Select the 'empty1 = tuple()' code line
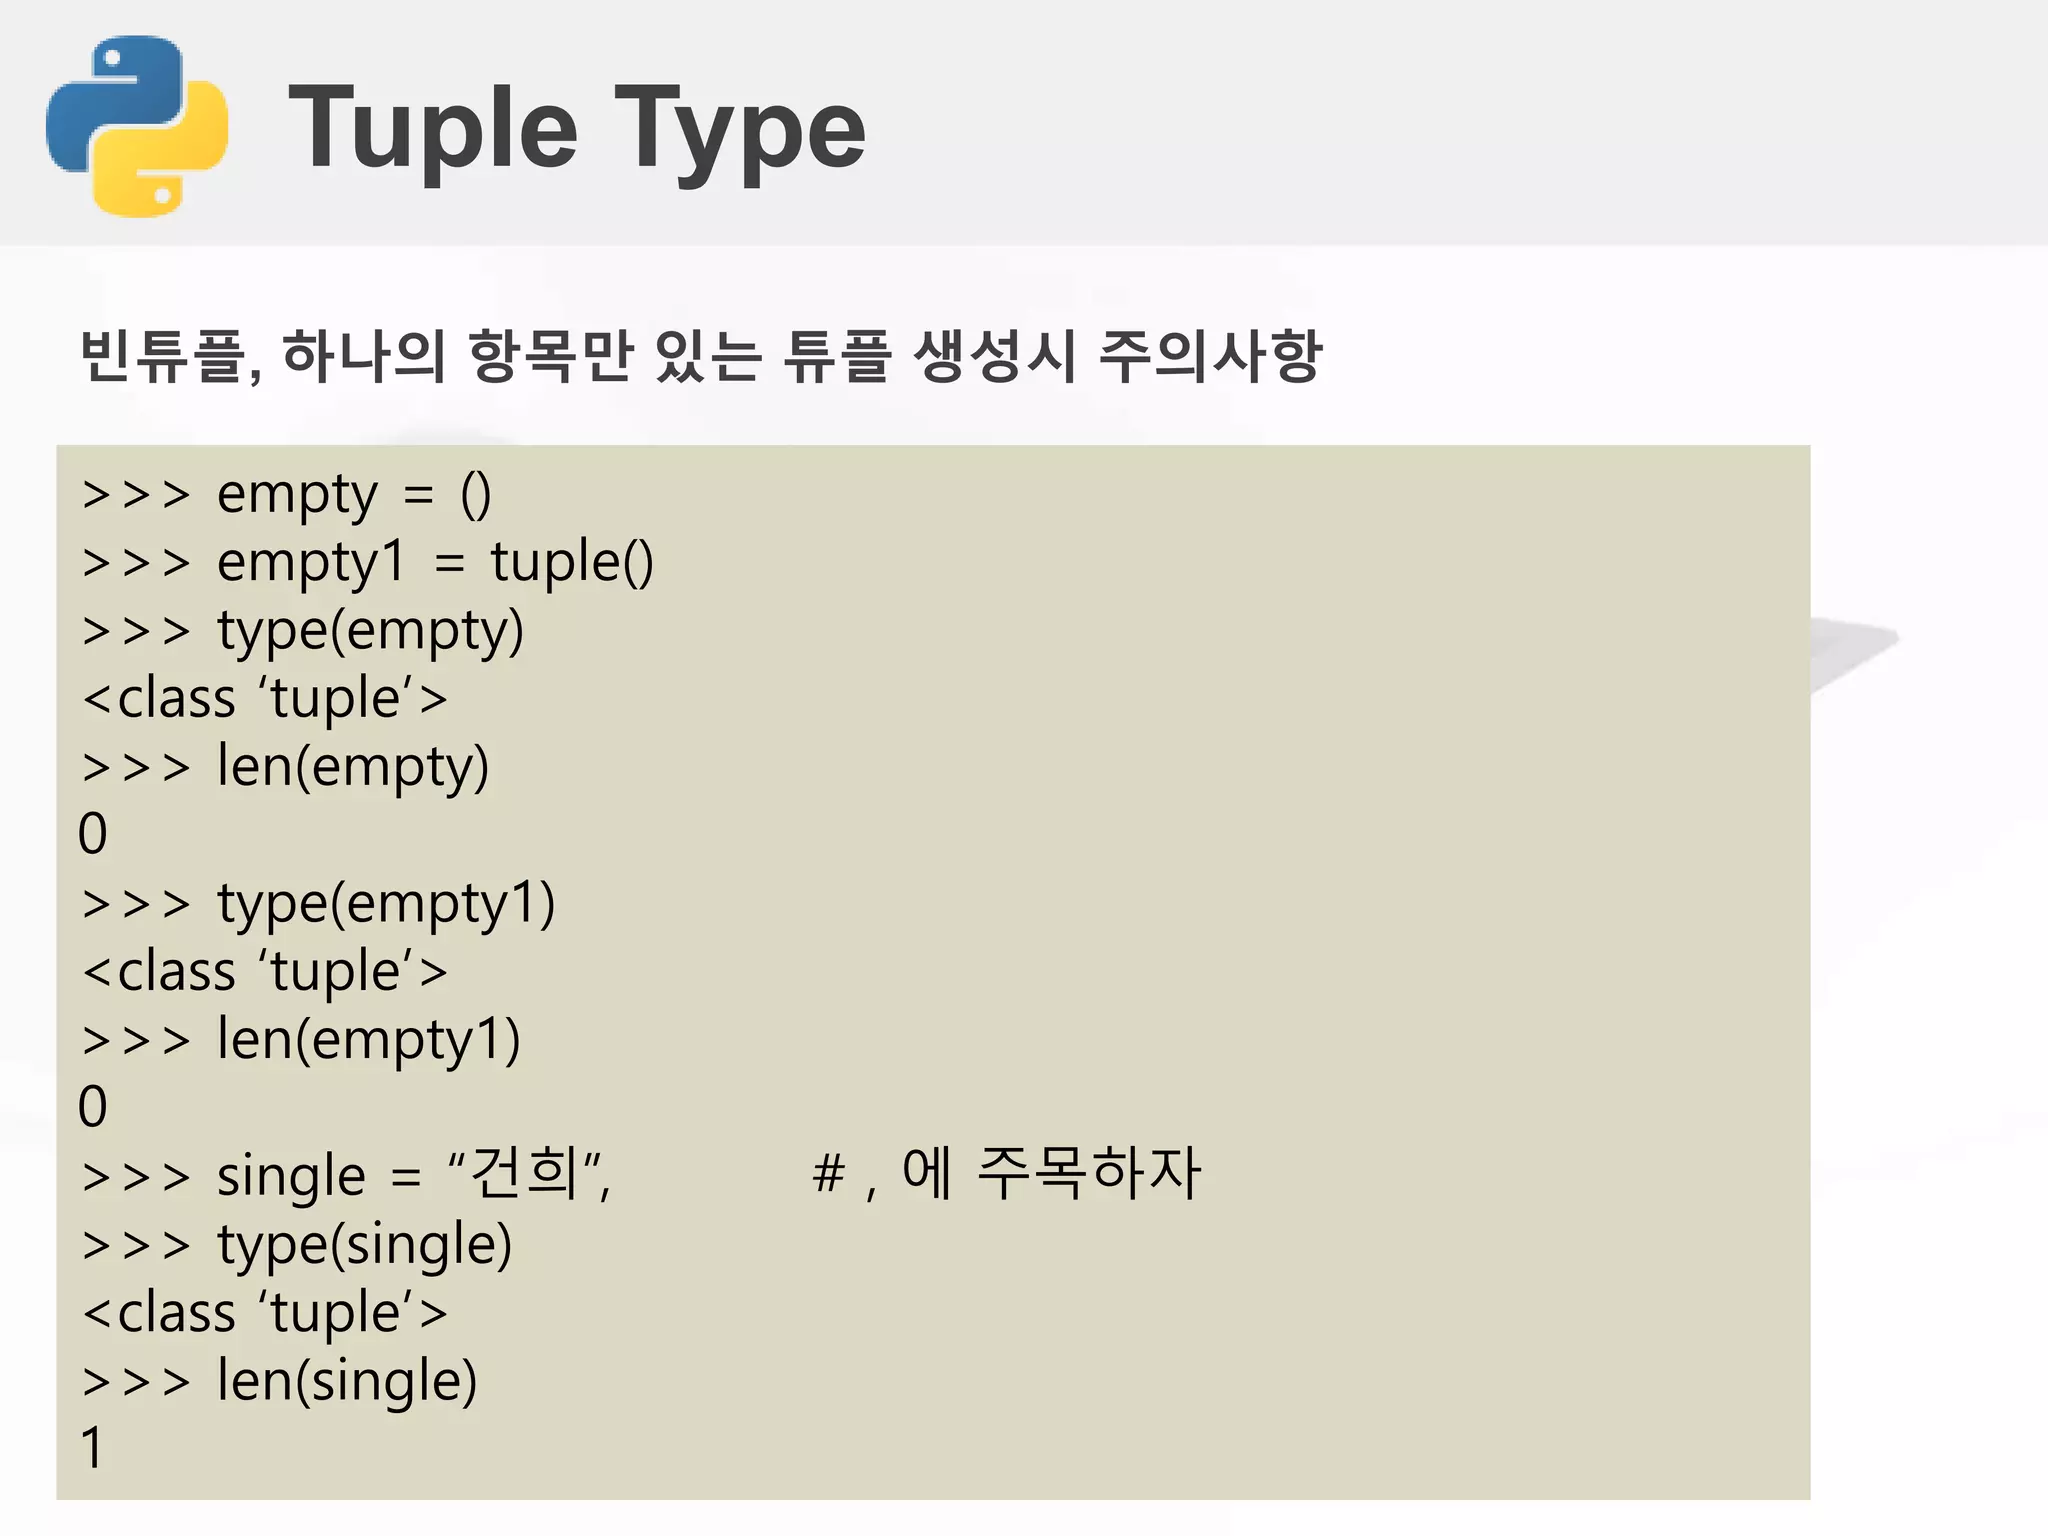 368,562
